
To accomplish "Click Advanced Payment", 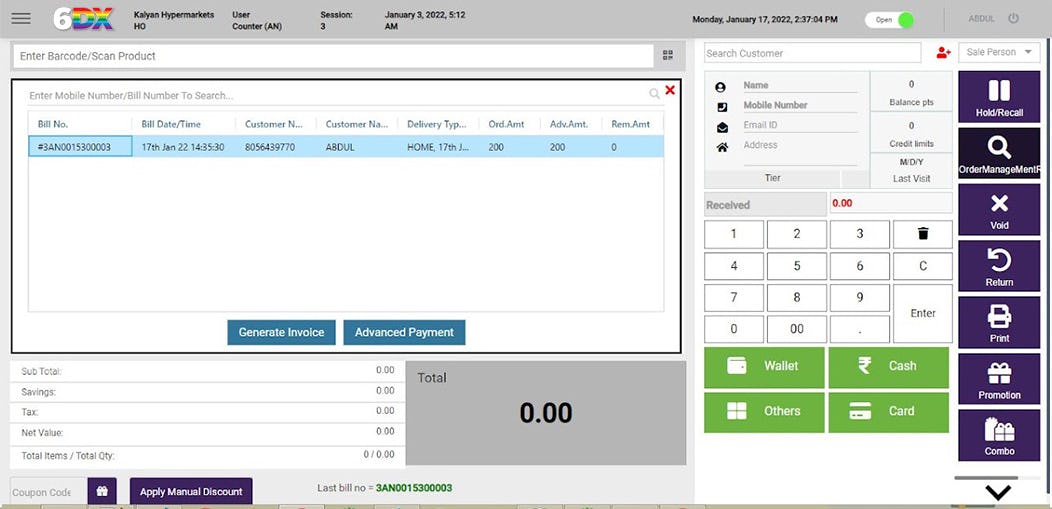I will 404,333.
